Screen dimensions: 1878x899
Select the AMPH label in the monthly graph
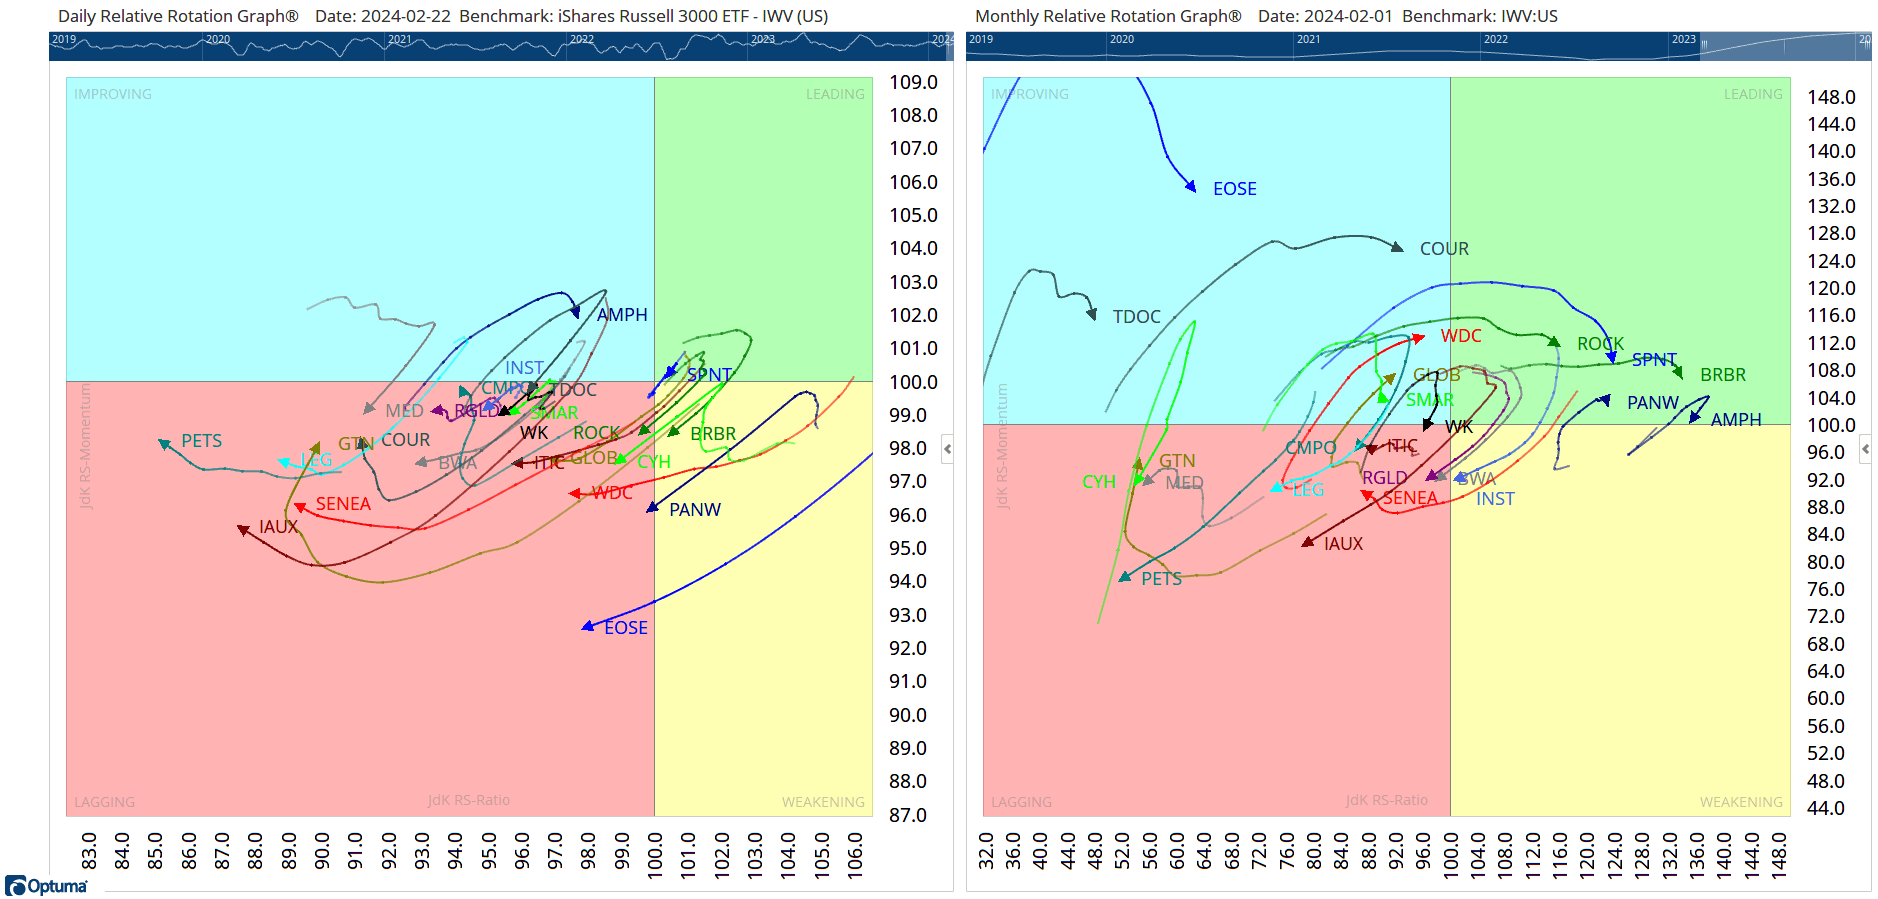1736,420
